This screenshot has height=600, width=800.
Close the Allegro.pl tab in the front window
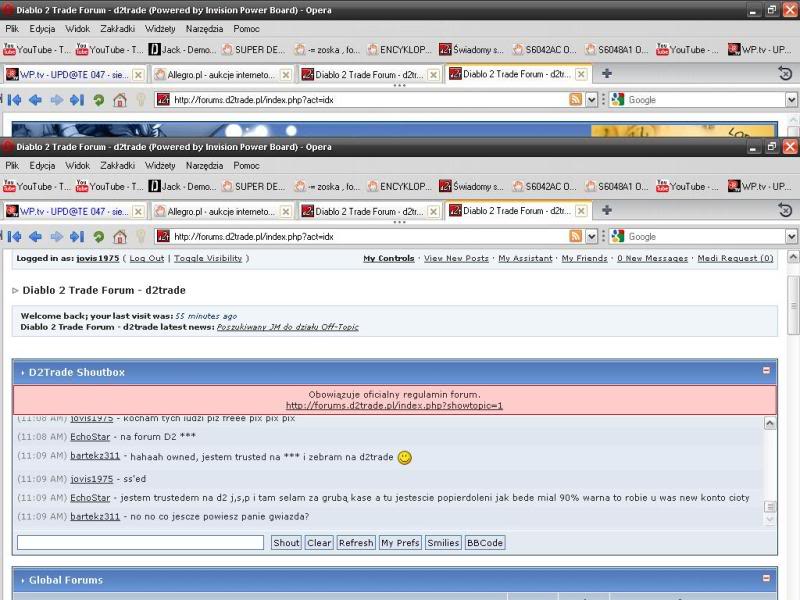286,212
